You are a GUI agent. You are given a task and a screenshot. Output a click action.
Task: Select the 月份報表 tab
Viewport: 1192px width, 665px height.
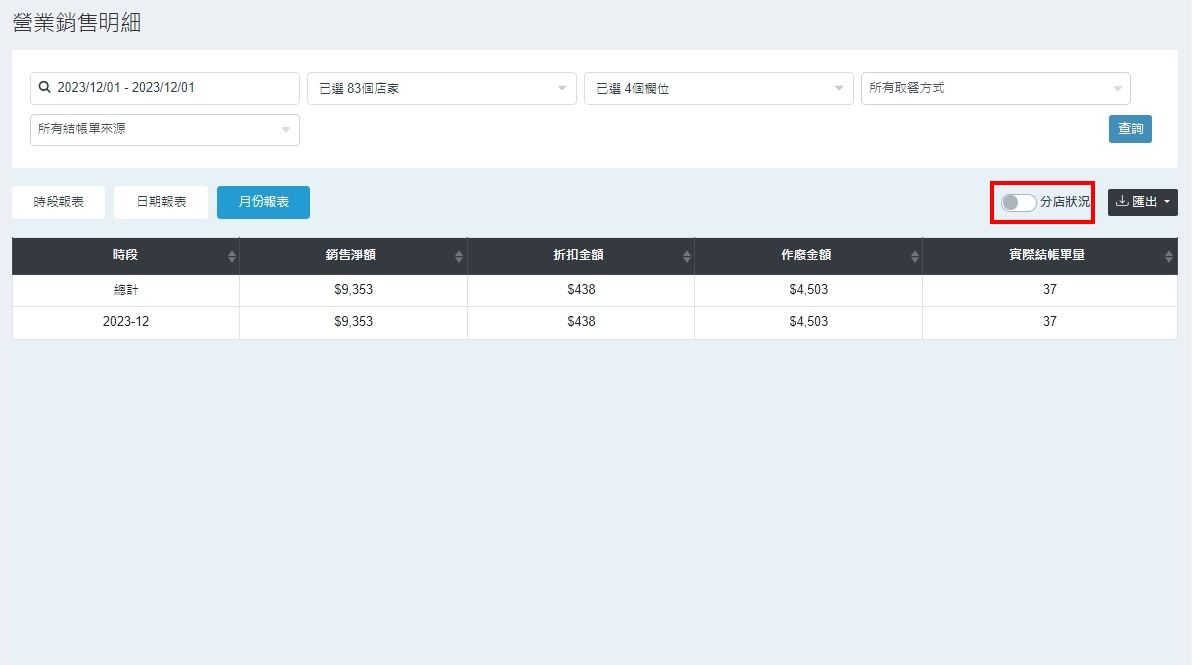point(263,202)
